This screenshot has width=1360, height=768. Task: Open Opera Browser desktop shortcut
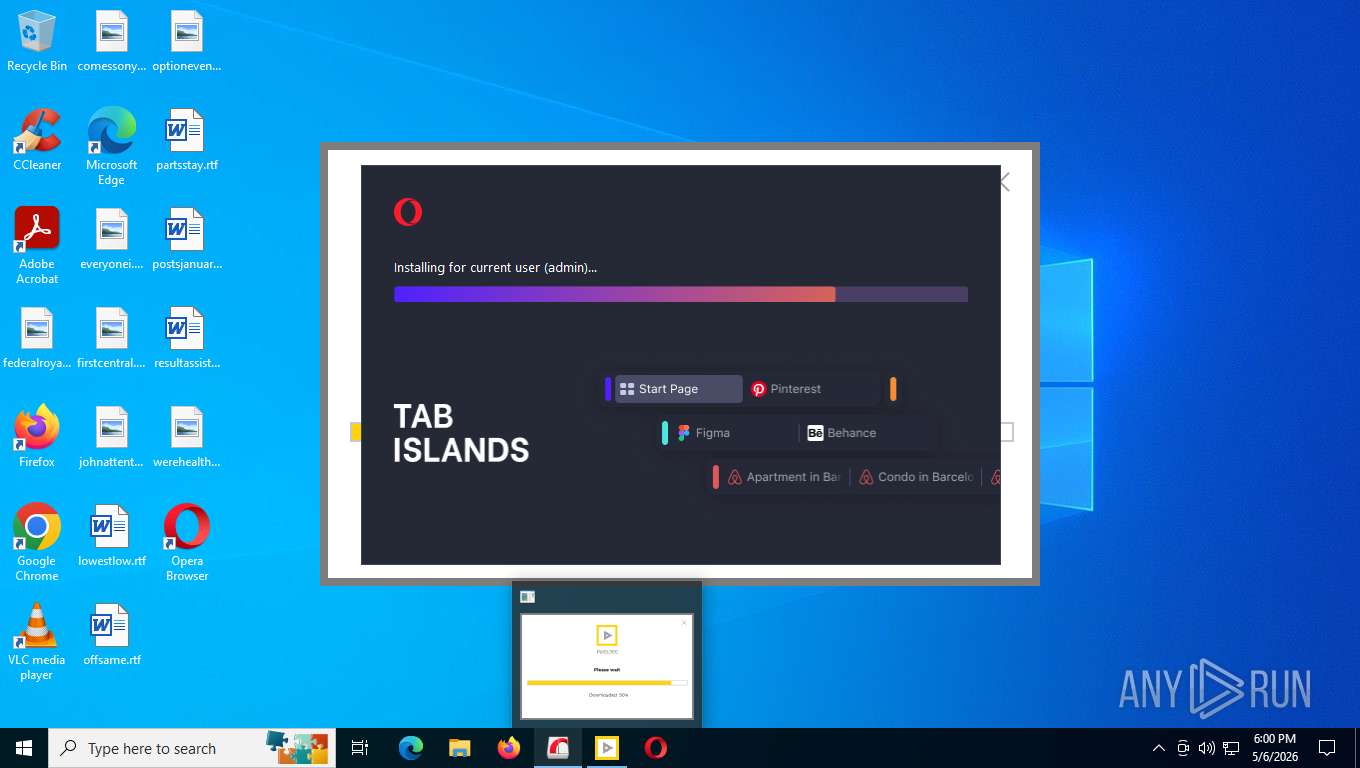pyautogui.click(x=187, y=542)
